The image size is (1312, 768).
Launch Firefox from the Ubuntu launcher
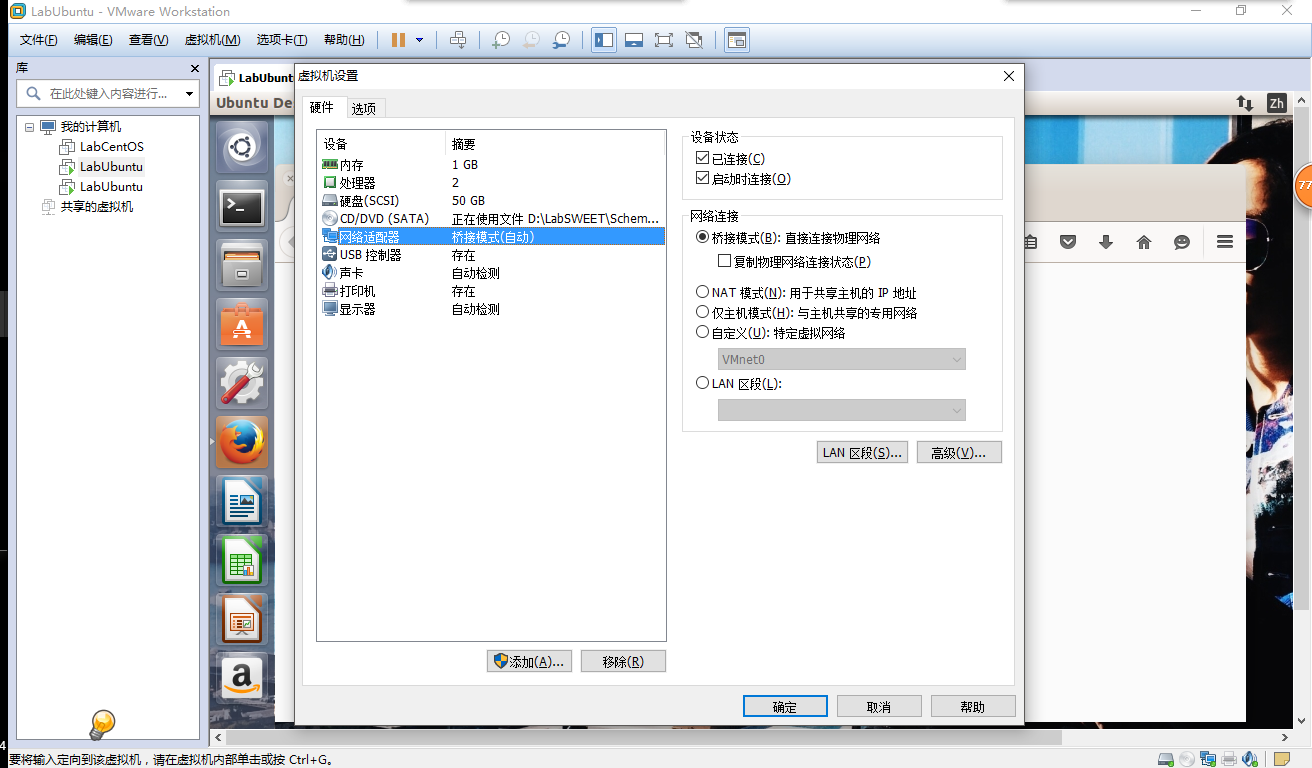pos(241,442)
